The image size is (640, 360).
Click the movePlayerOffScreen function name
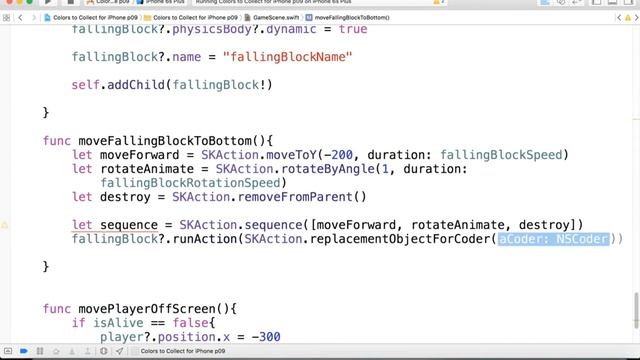click(147, 309)
